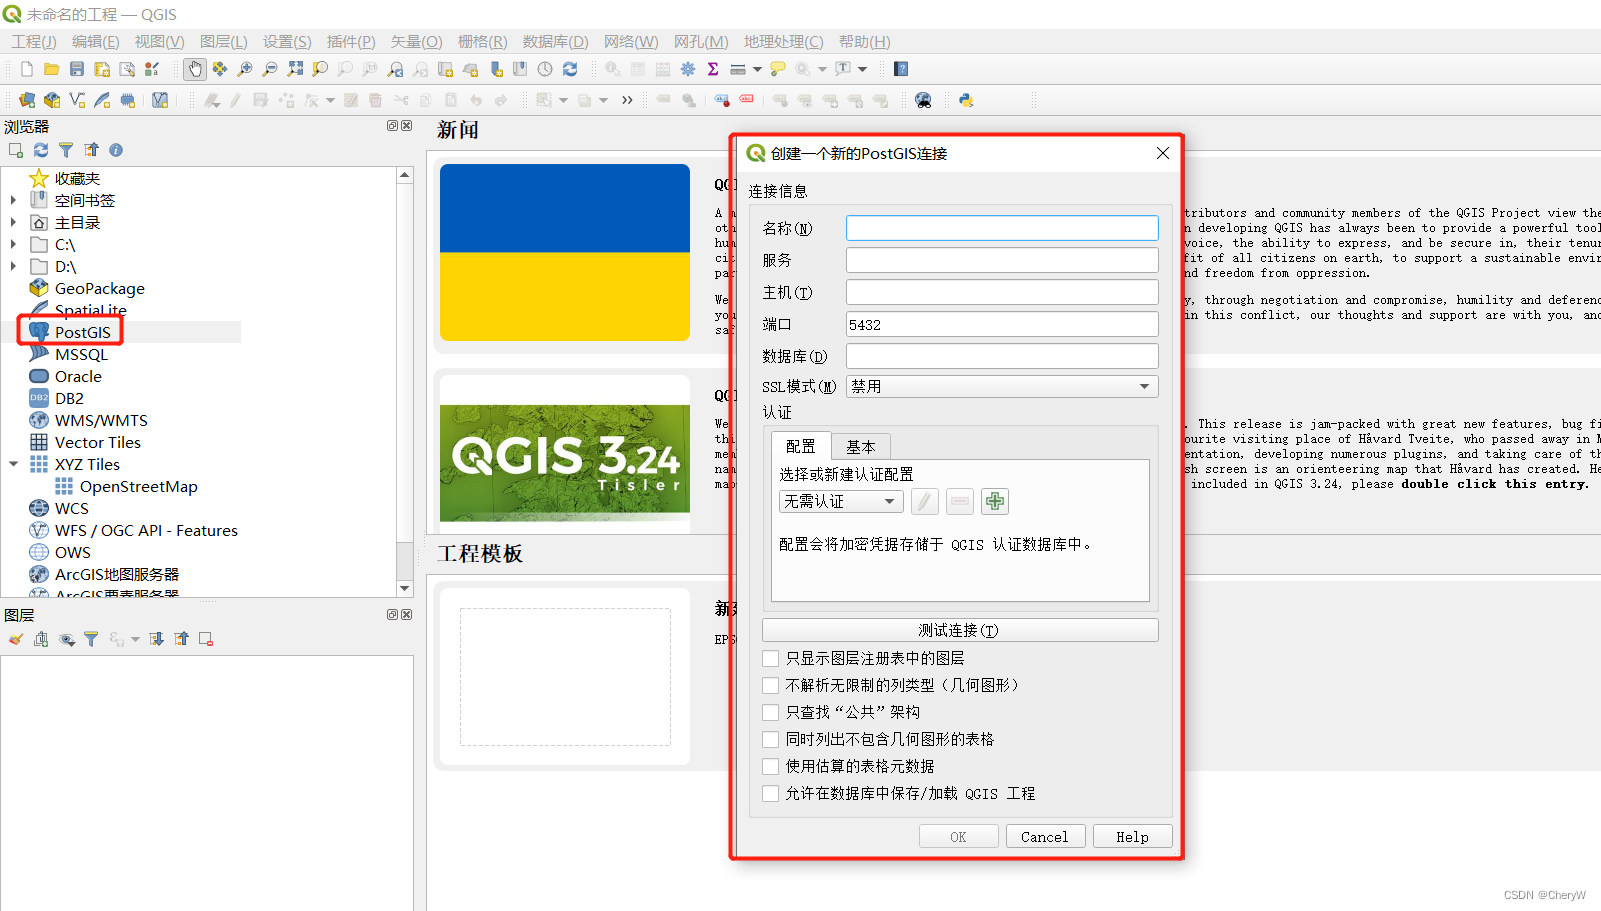
Task: Enable 只显示图层注册表中的图层 checkbox
Action: 770,658
